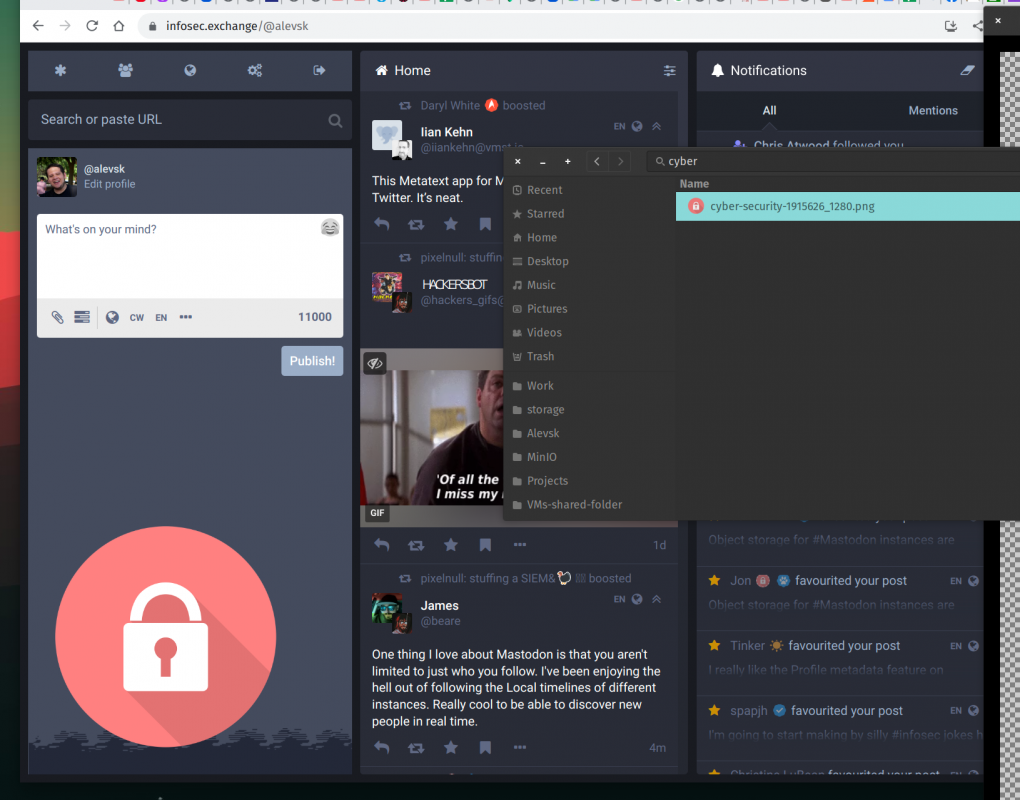Bookmark the post by James
The image size is (1020, 800).
click(x=485, y=747)
